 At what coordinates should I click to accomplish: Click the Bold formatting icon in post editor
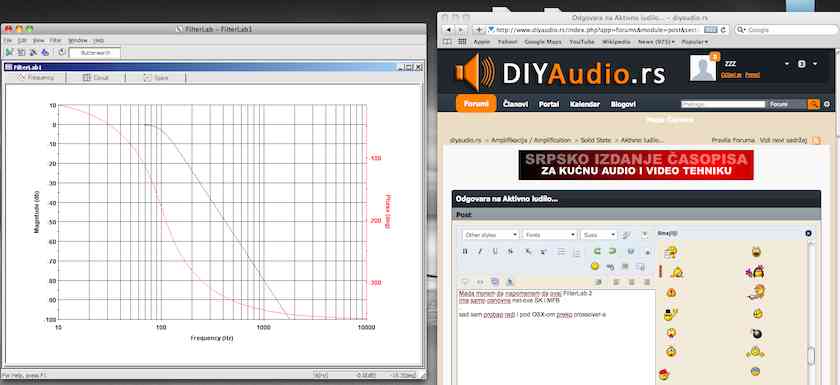[x=465, y=251]
